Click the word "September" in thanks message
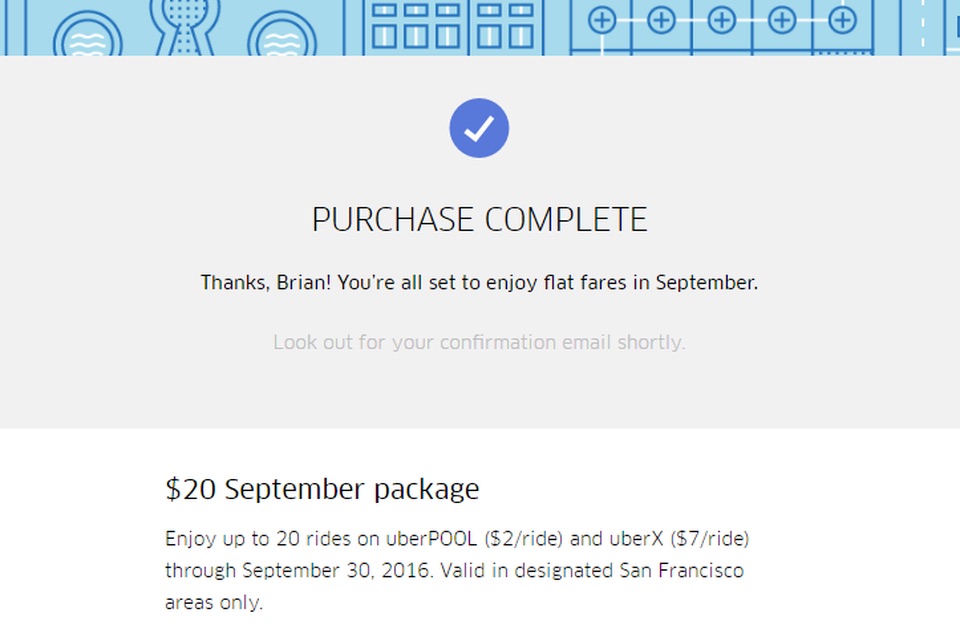 click(706, 282)
